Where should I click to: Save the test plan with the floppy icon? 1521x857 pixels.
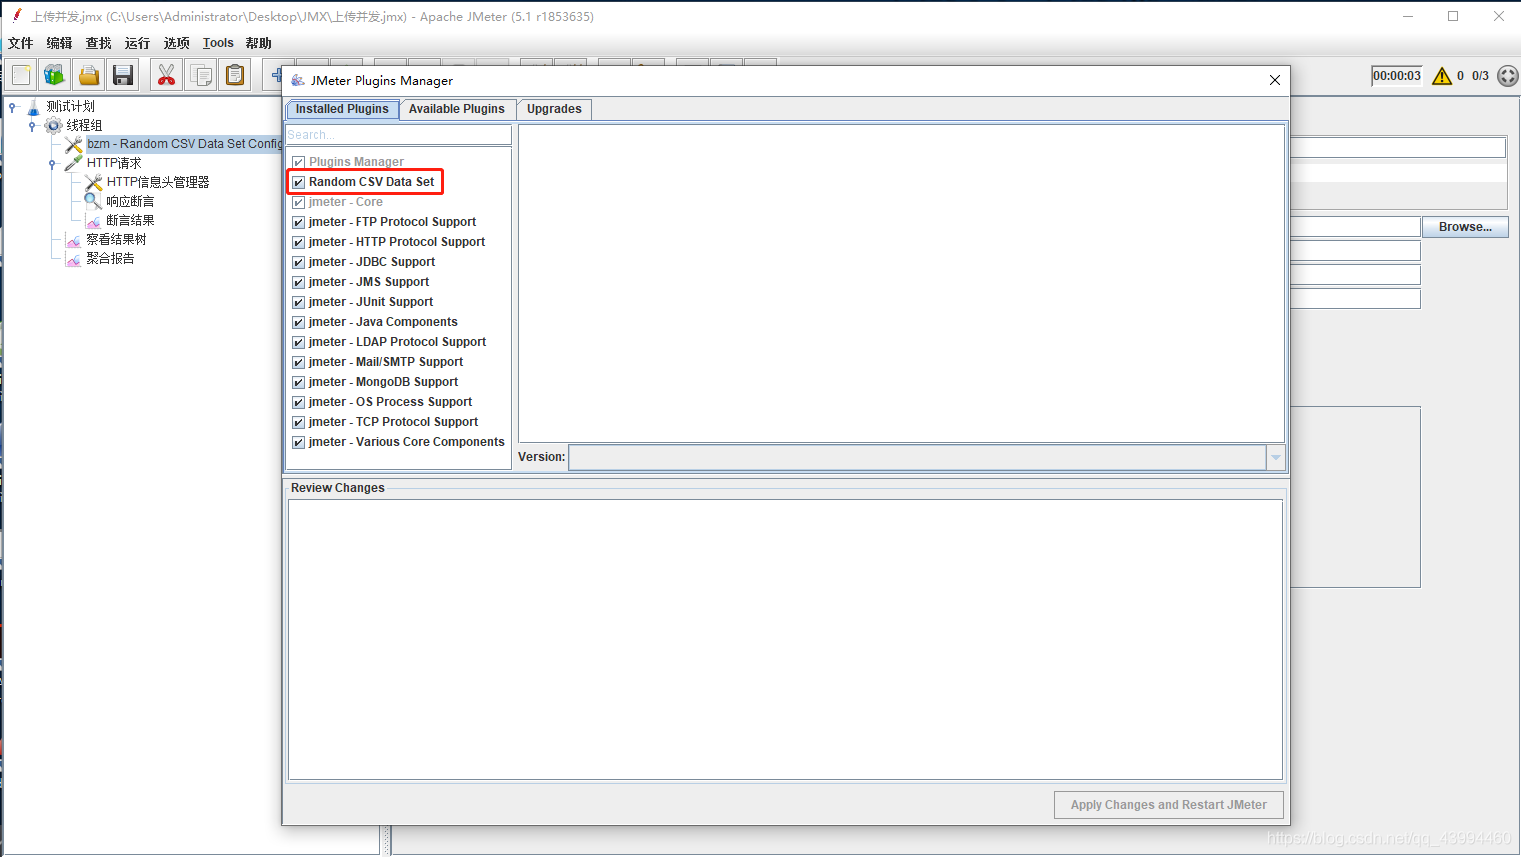click(123, 75)
